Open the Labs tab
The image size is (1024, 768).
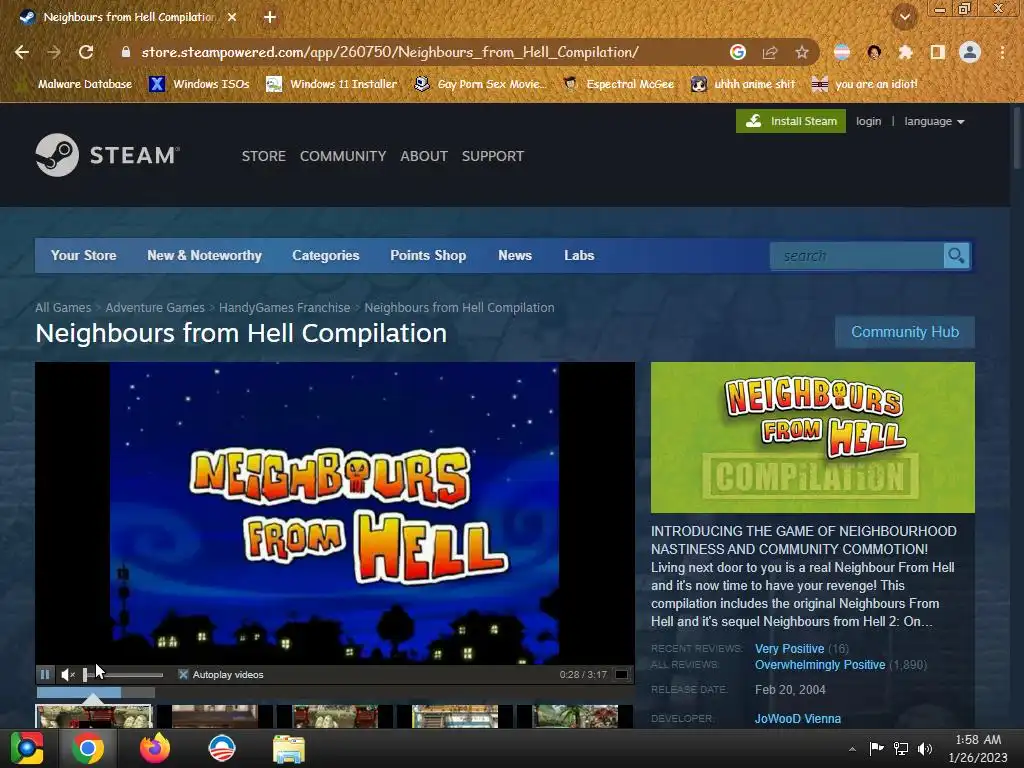pyautogui.click(x=579, y=255)
